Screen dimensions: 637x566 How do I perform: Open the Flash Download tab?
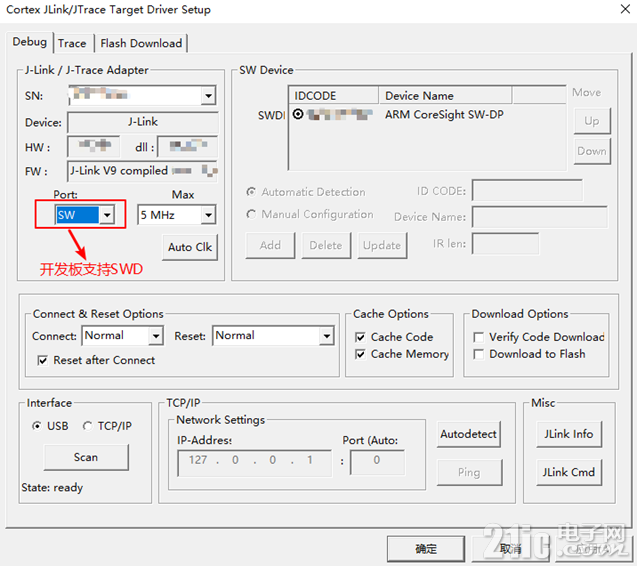click(141, 43)
